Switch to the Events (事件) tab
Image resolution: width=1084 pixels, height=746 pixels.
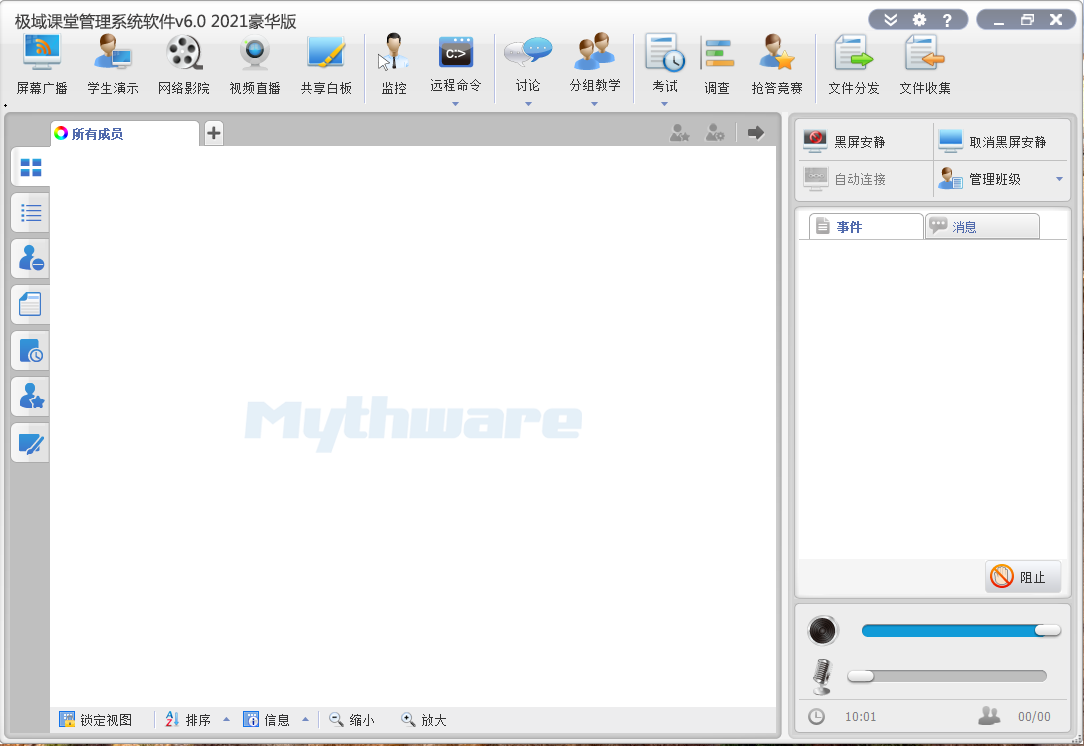[x=866, y=226]
